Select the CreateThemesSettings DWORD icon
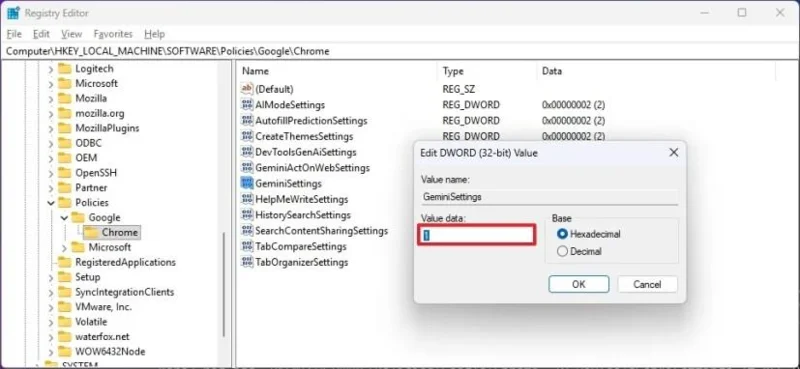Viewport: 800px width, 369px height. tap(247, 136)
